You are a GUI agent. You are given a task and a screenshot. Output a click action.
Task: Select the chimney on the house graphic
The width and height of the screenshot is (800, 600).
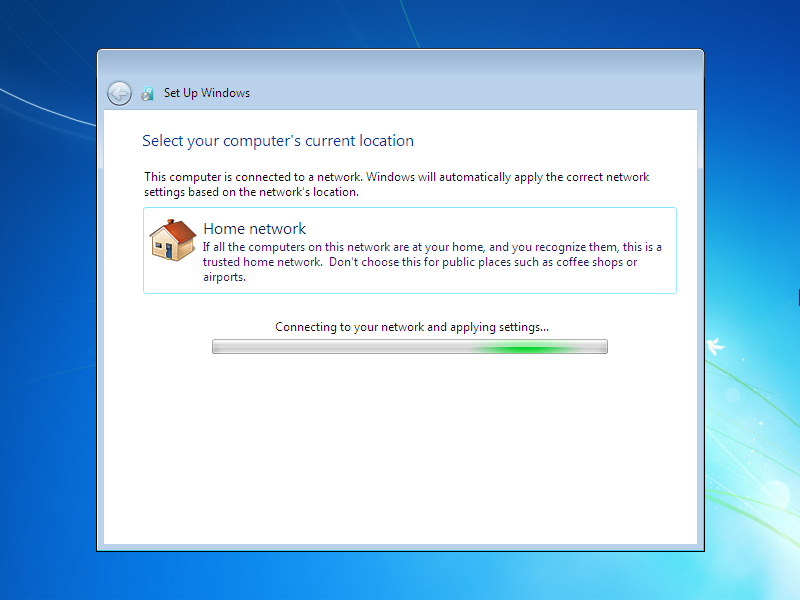pyautogui.click(x=170, y=221)
